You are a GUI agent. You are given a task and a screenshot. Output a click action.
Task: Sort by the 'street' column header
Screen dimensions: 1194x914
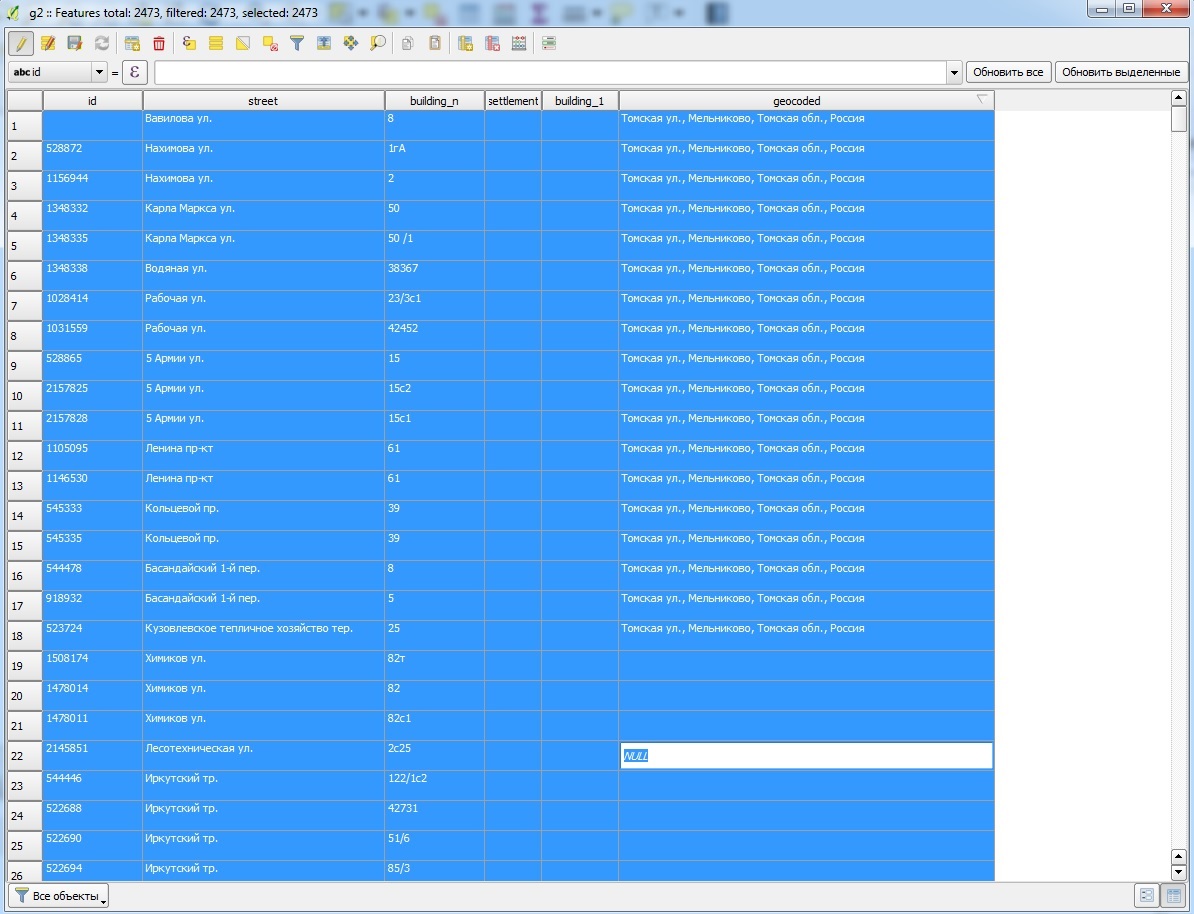263,101
